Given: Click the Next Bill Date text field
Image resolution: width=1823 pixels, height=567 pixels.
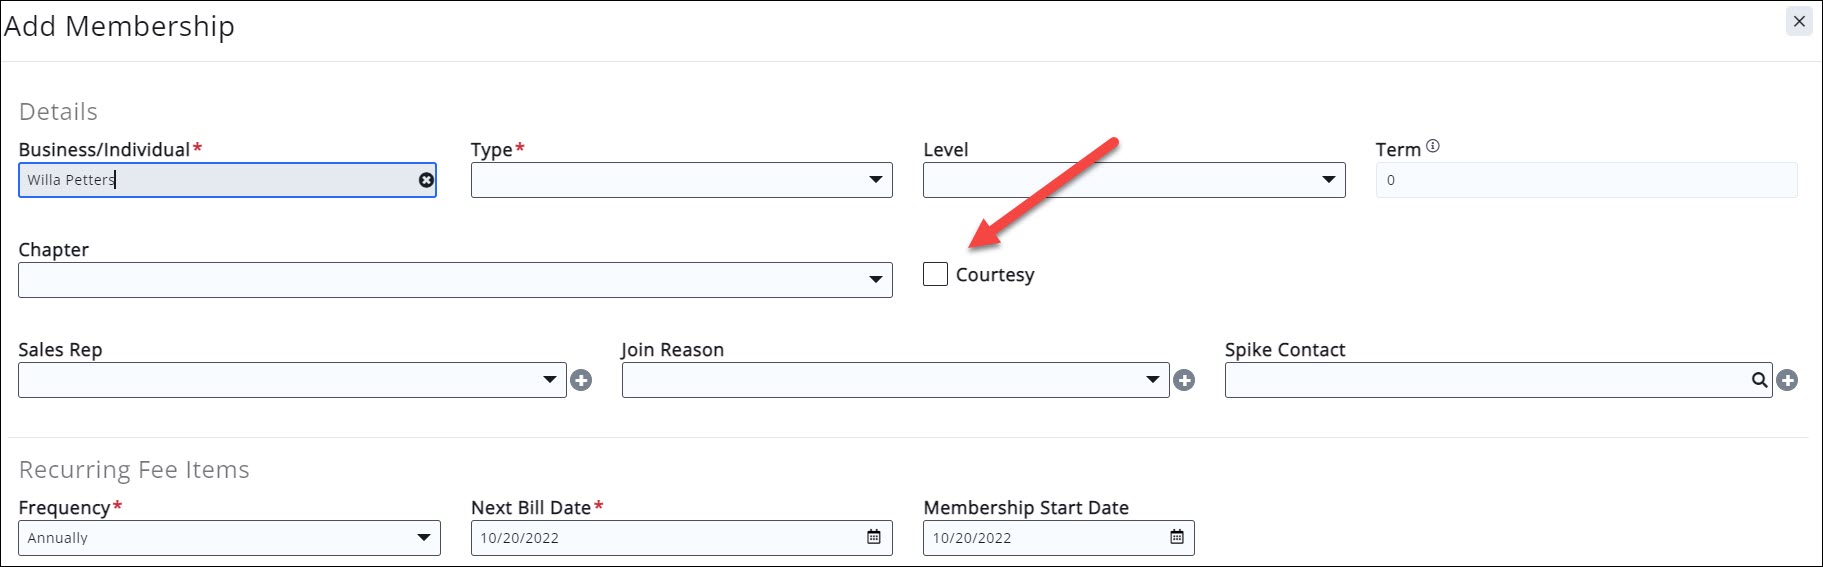Looking at the screenshot, I should (x=665, y=538).
